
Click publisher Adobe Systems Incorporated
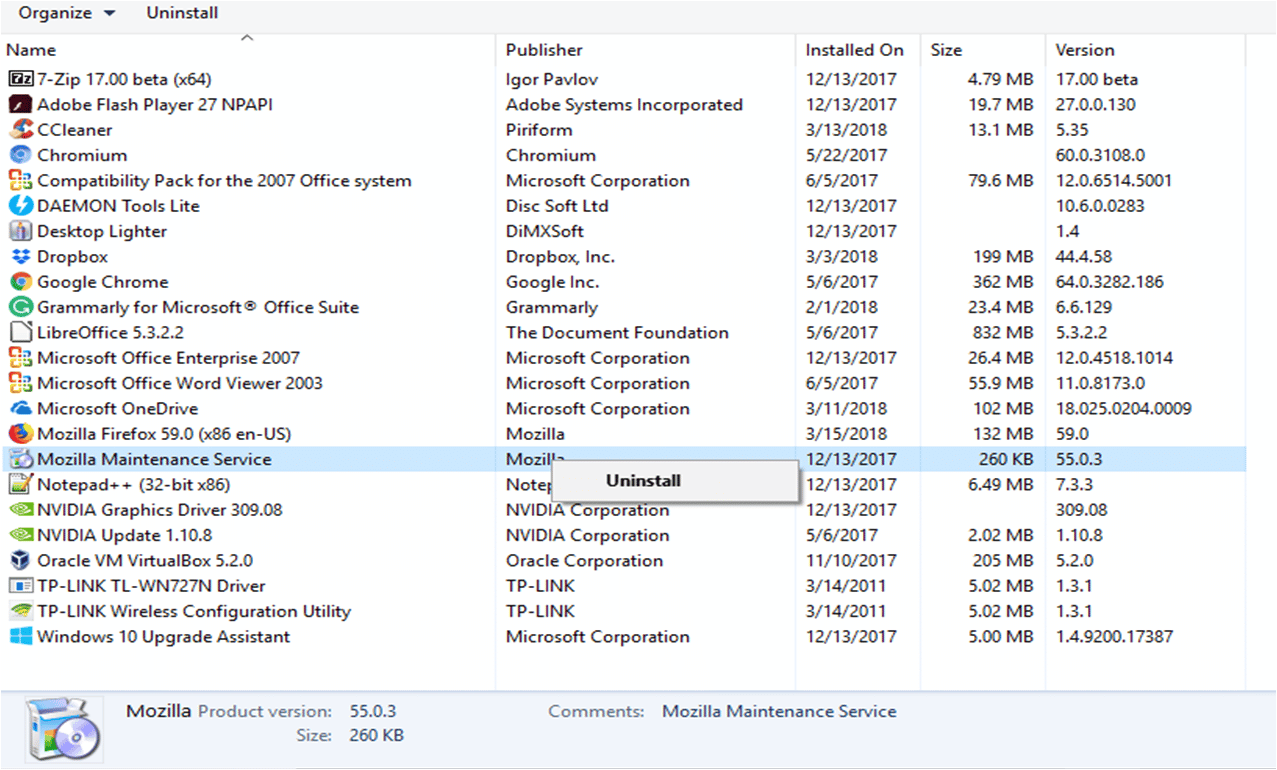click(x=624, y=104)
